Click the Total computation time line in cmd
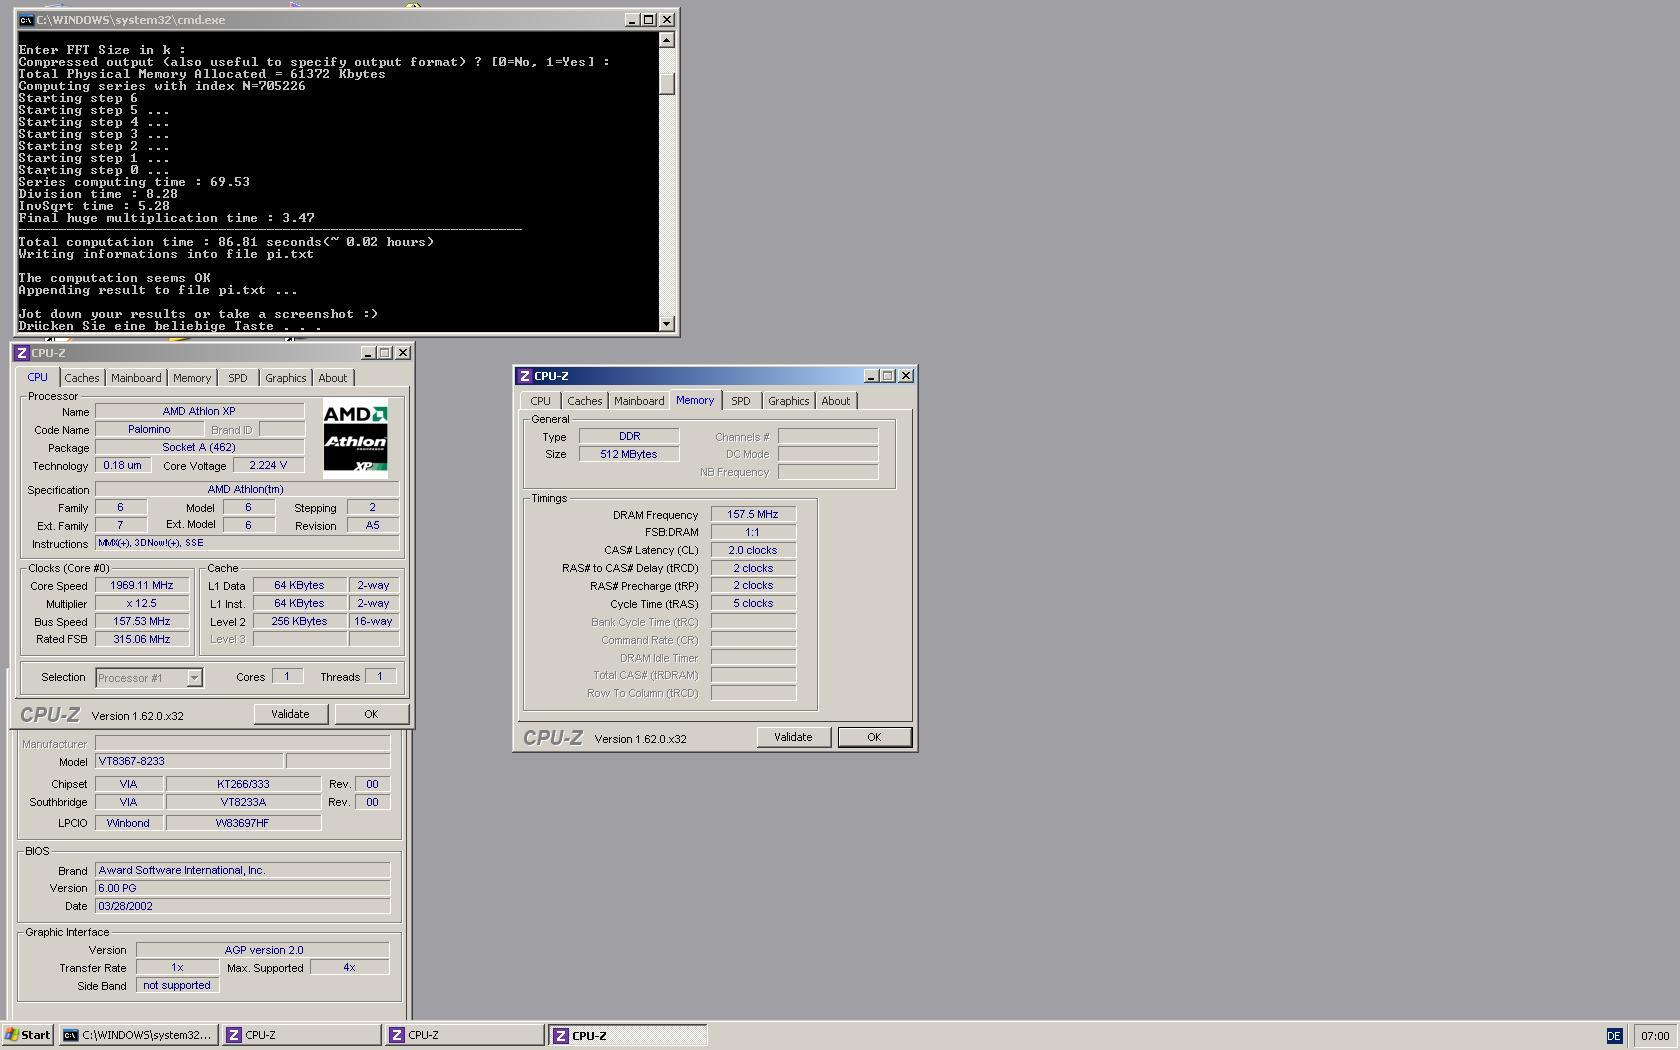The width and height of the screenshot is (1680, 1050). 226,242
